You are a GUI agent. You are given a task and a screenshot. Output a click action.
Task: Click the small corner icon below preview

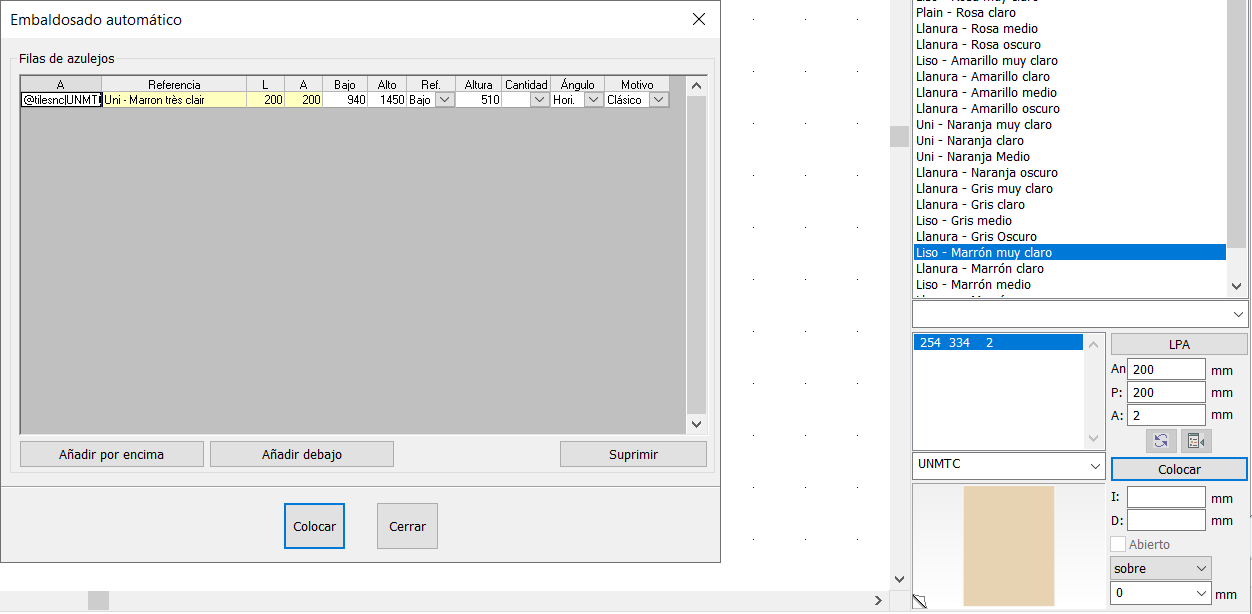[x=920, y=602]
